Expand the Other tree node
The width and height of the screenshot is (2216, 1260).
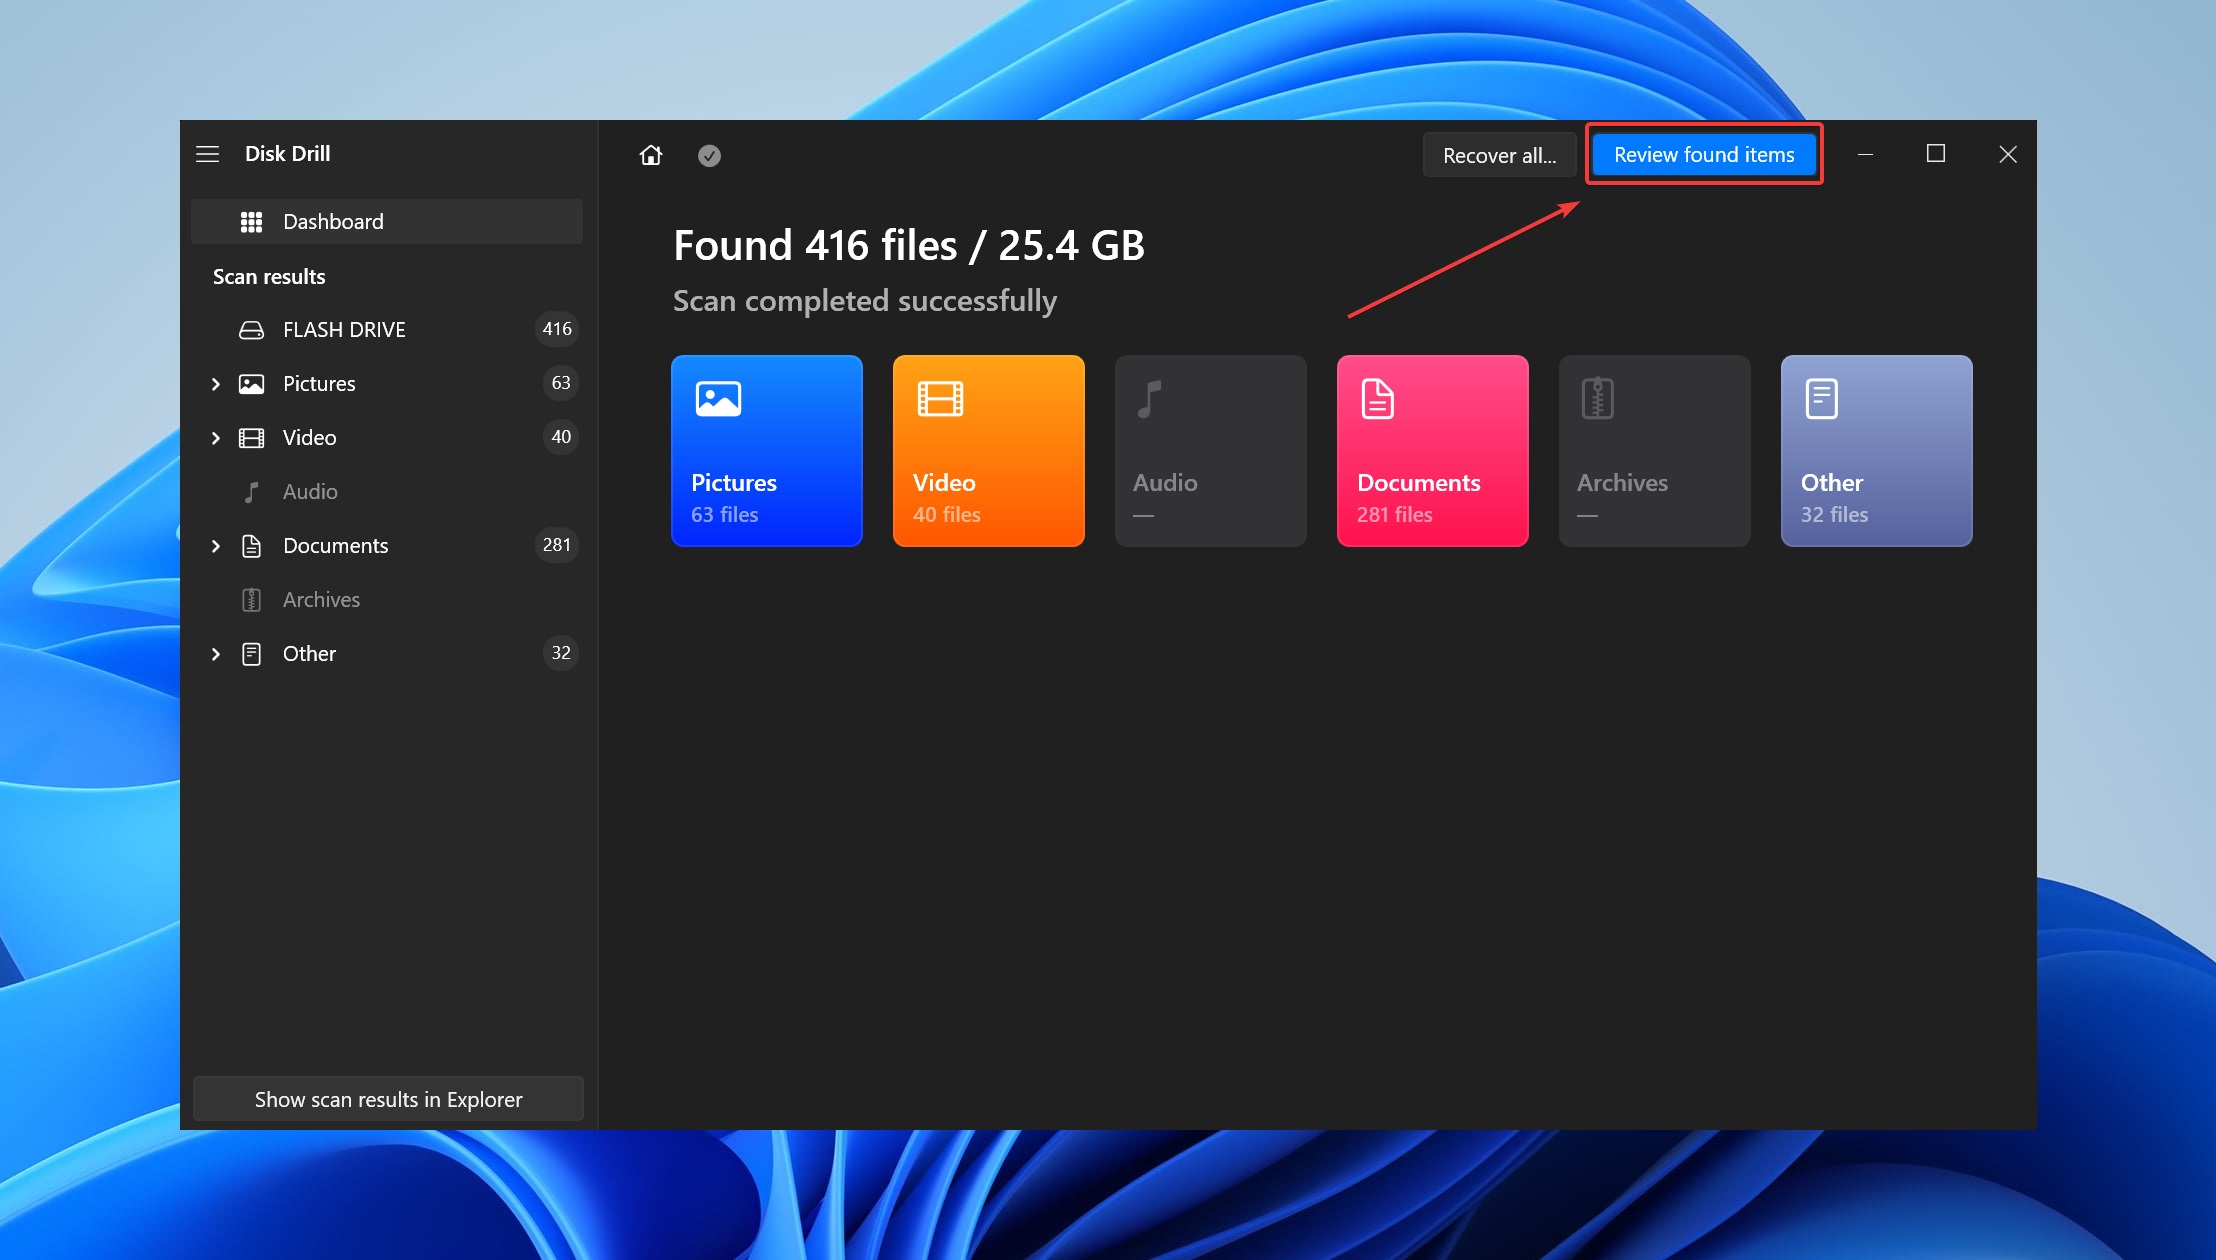point(216,654)
